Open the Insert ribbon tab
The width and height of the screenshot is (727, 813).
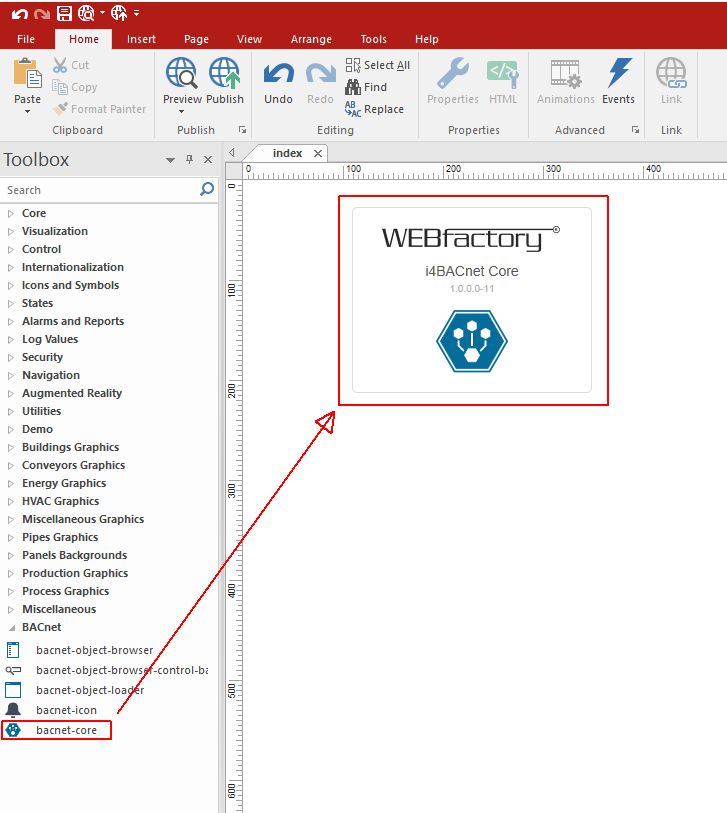tap(141, 39)
